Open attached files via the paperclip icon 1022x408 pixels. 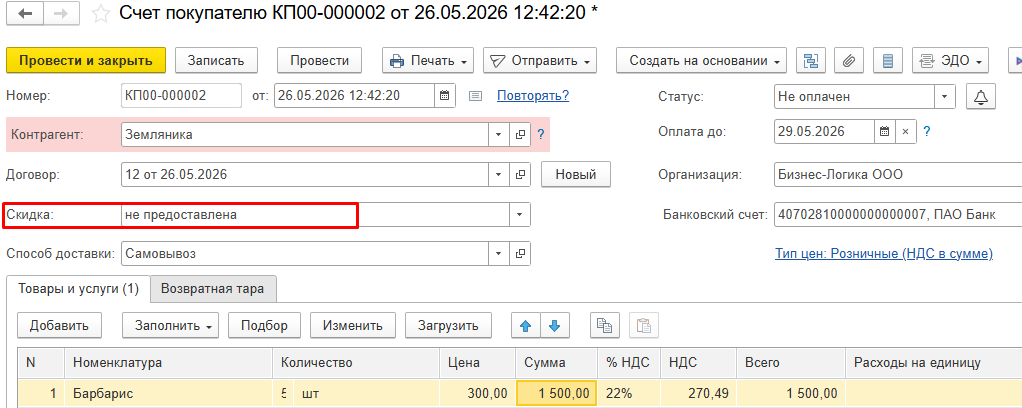848,61
